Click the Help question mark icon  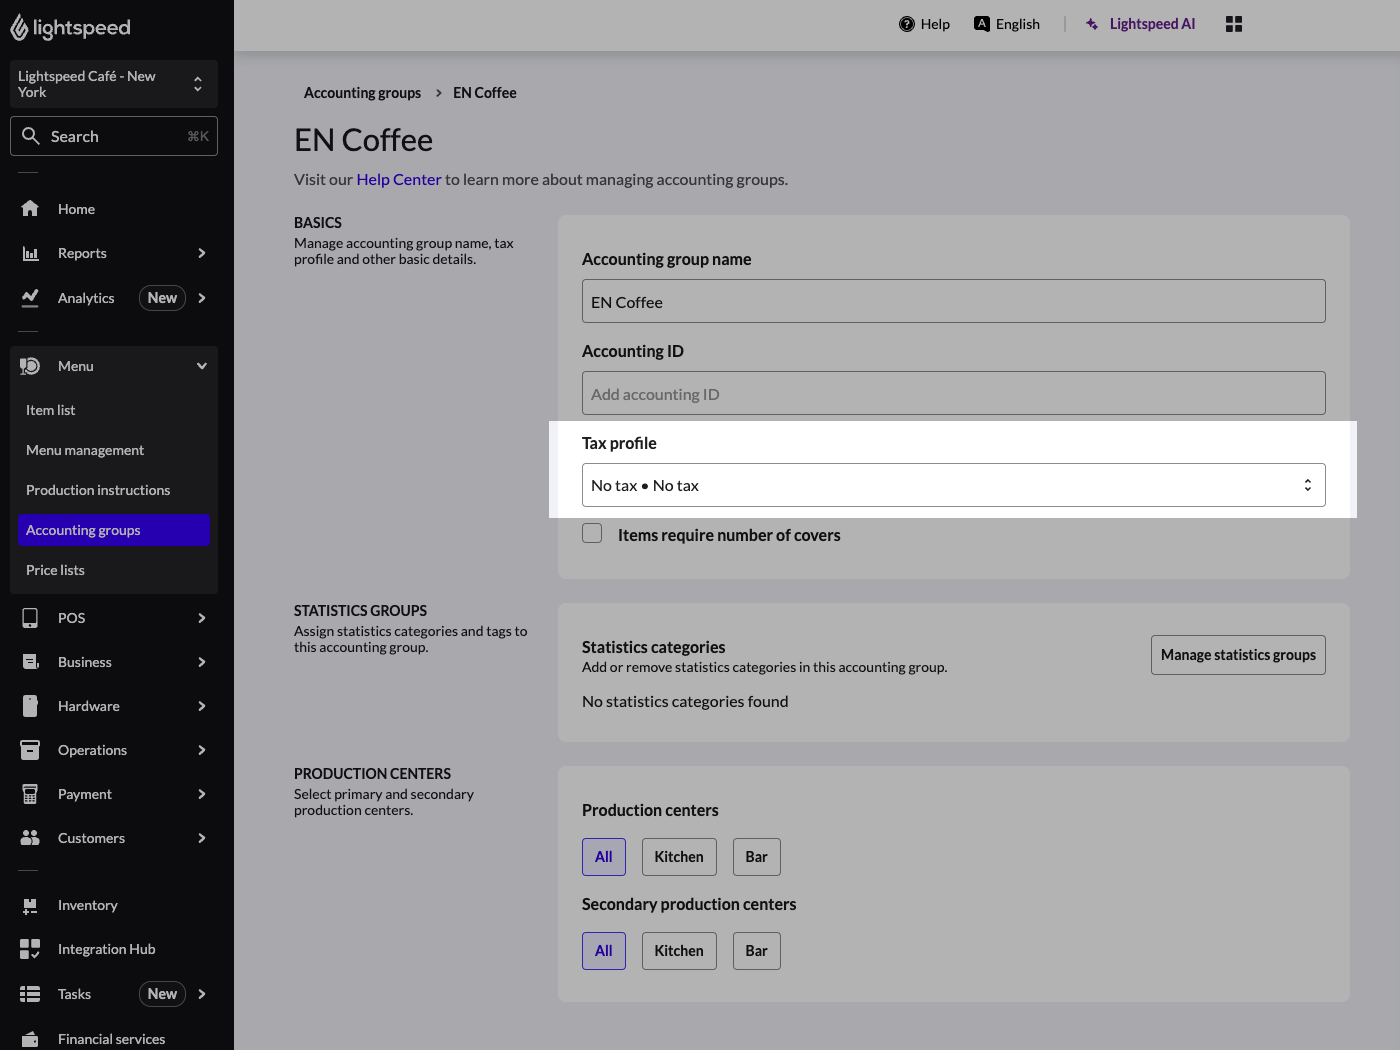(906, 24)
